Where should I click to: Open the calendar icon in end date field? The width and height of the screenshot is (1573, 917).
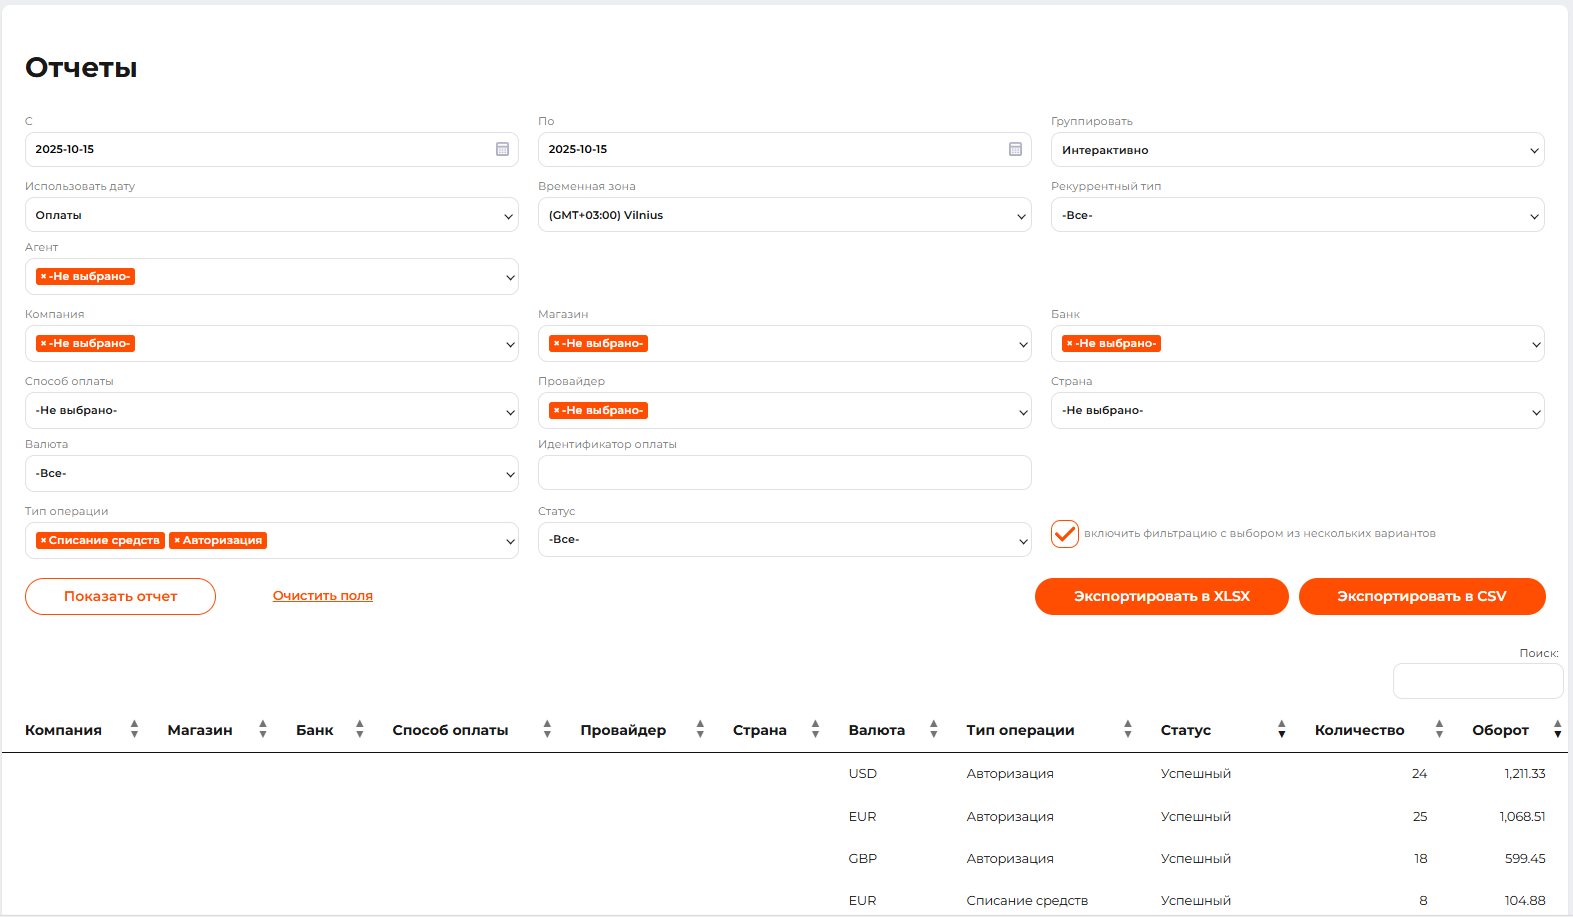pyautogui.click(x=1015, y=149)
